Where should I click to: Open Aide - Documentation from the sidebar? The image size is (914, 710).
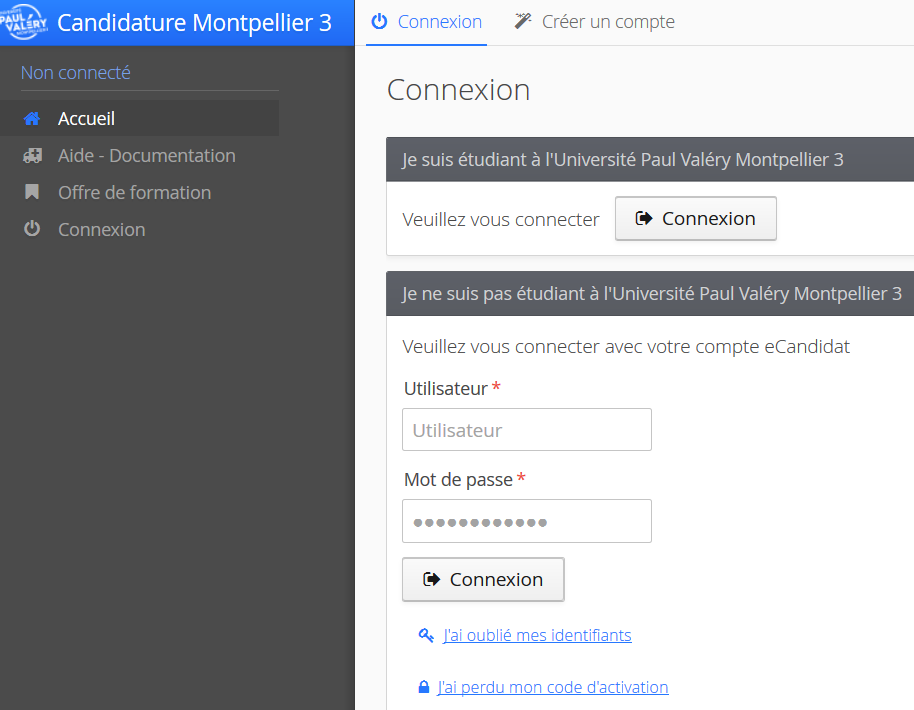[147, 156]
